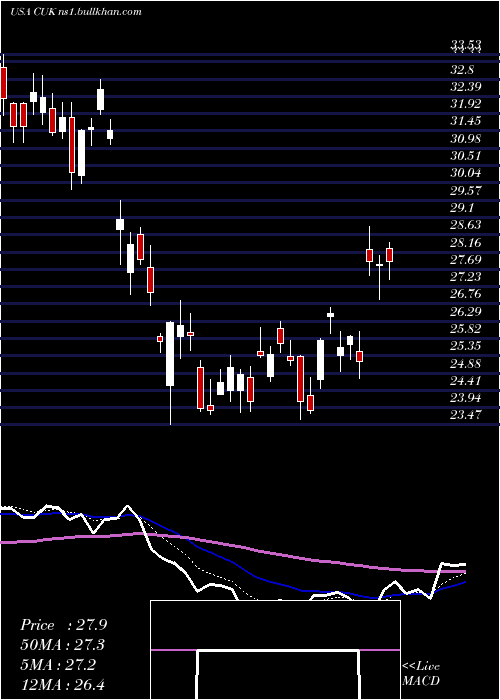Select the 24.41 price level
This screenshot has width=500, height=700.
466,381
